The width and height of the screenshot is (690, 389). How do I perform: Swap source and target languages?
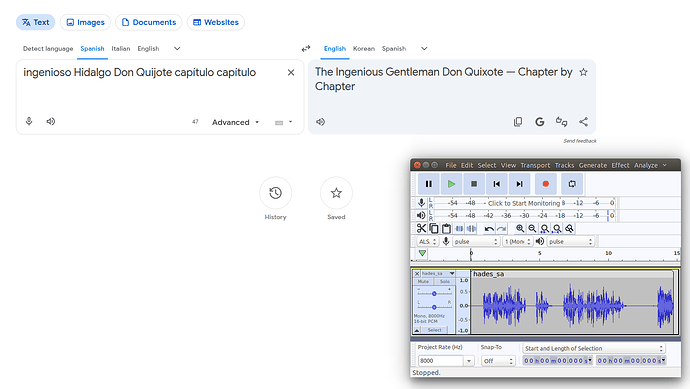coord(306,48)
